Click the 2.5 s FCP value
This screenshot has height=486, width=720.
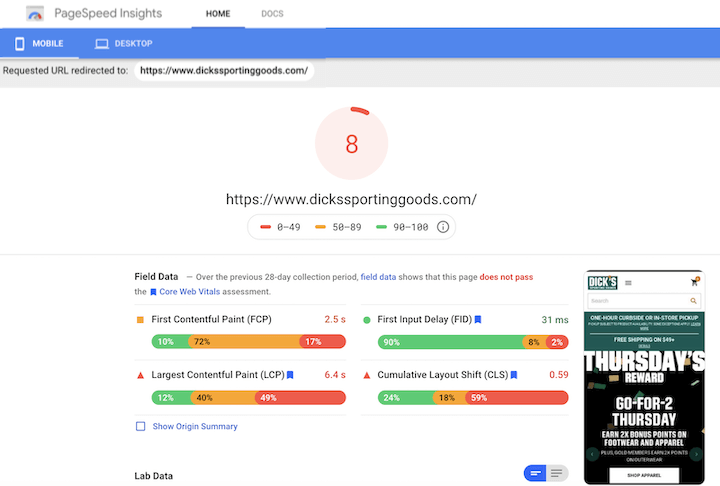tap(335, 319)
